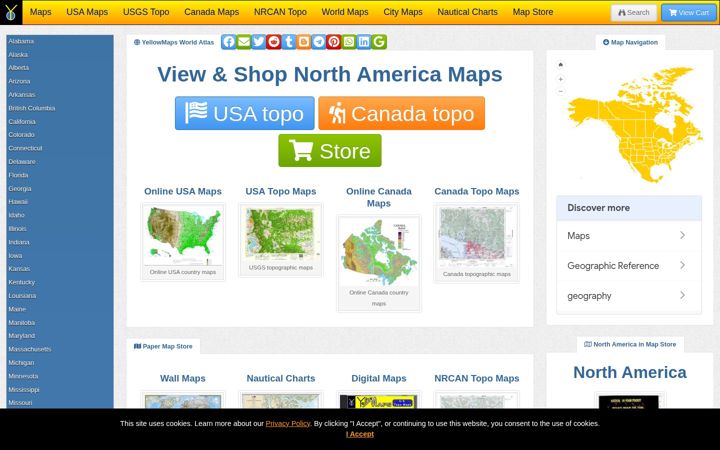This screenshot has height=450, width=720.
Task: Open Wall Maps link
Action: click(183, 378)
